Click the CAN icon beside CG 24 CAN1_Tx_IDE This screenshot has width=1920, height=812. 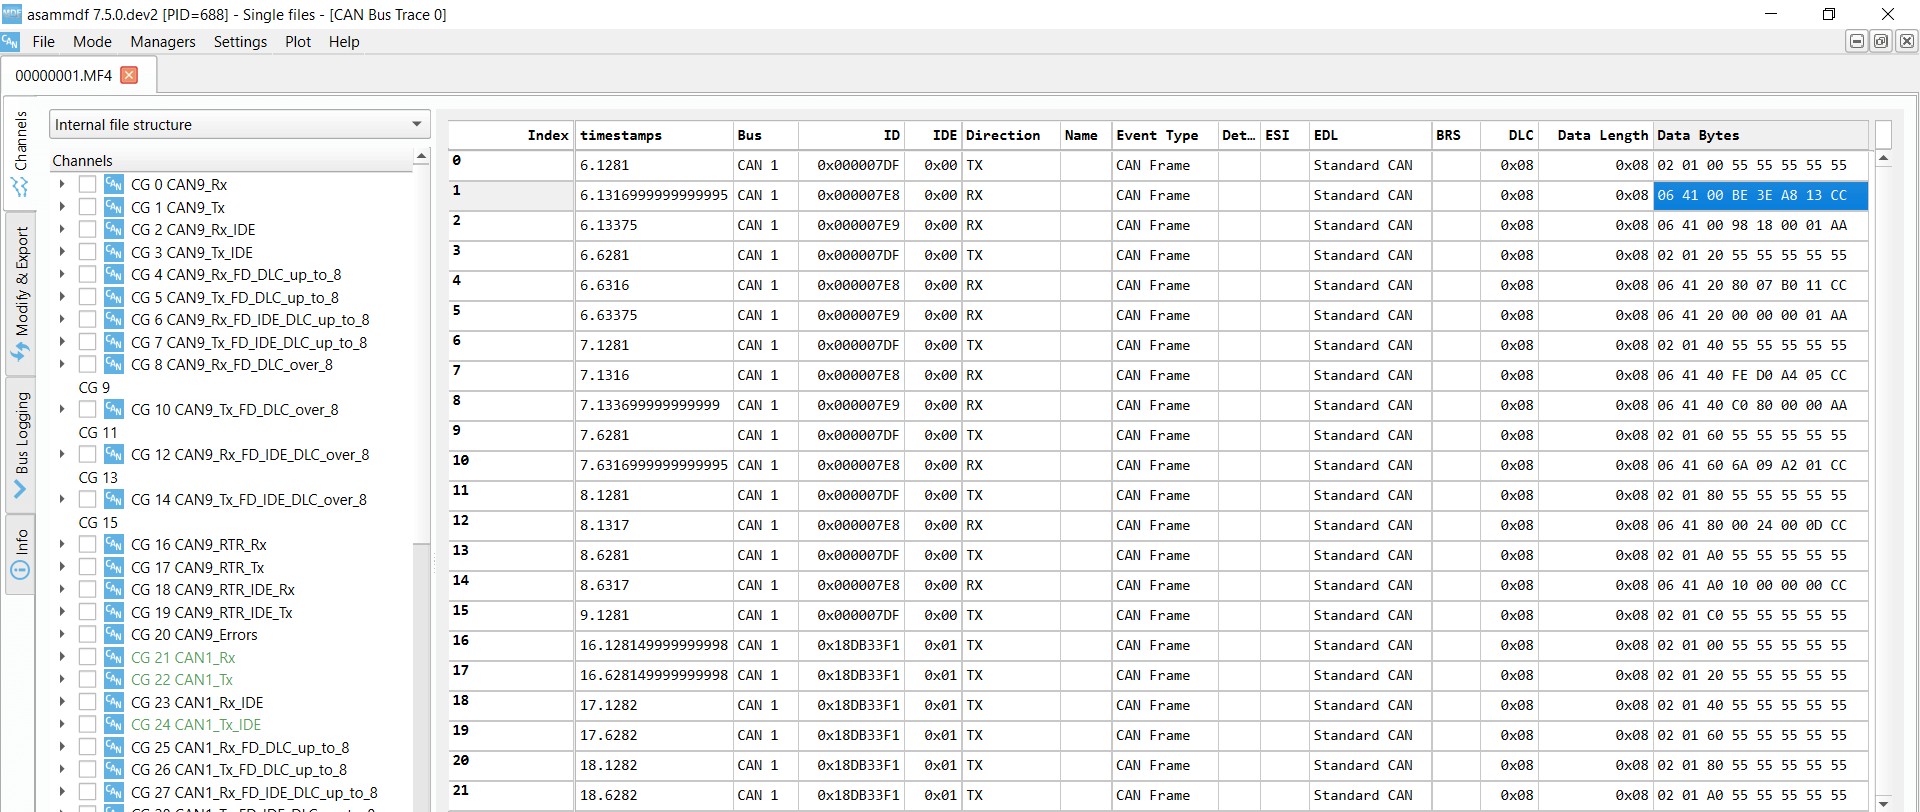[114, 725]
